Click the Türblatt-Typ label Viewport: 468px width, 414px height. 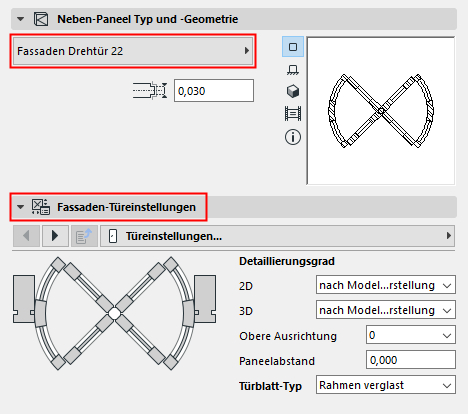click(x=270, y=386)
